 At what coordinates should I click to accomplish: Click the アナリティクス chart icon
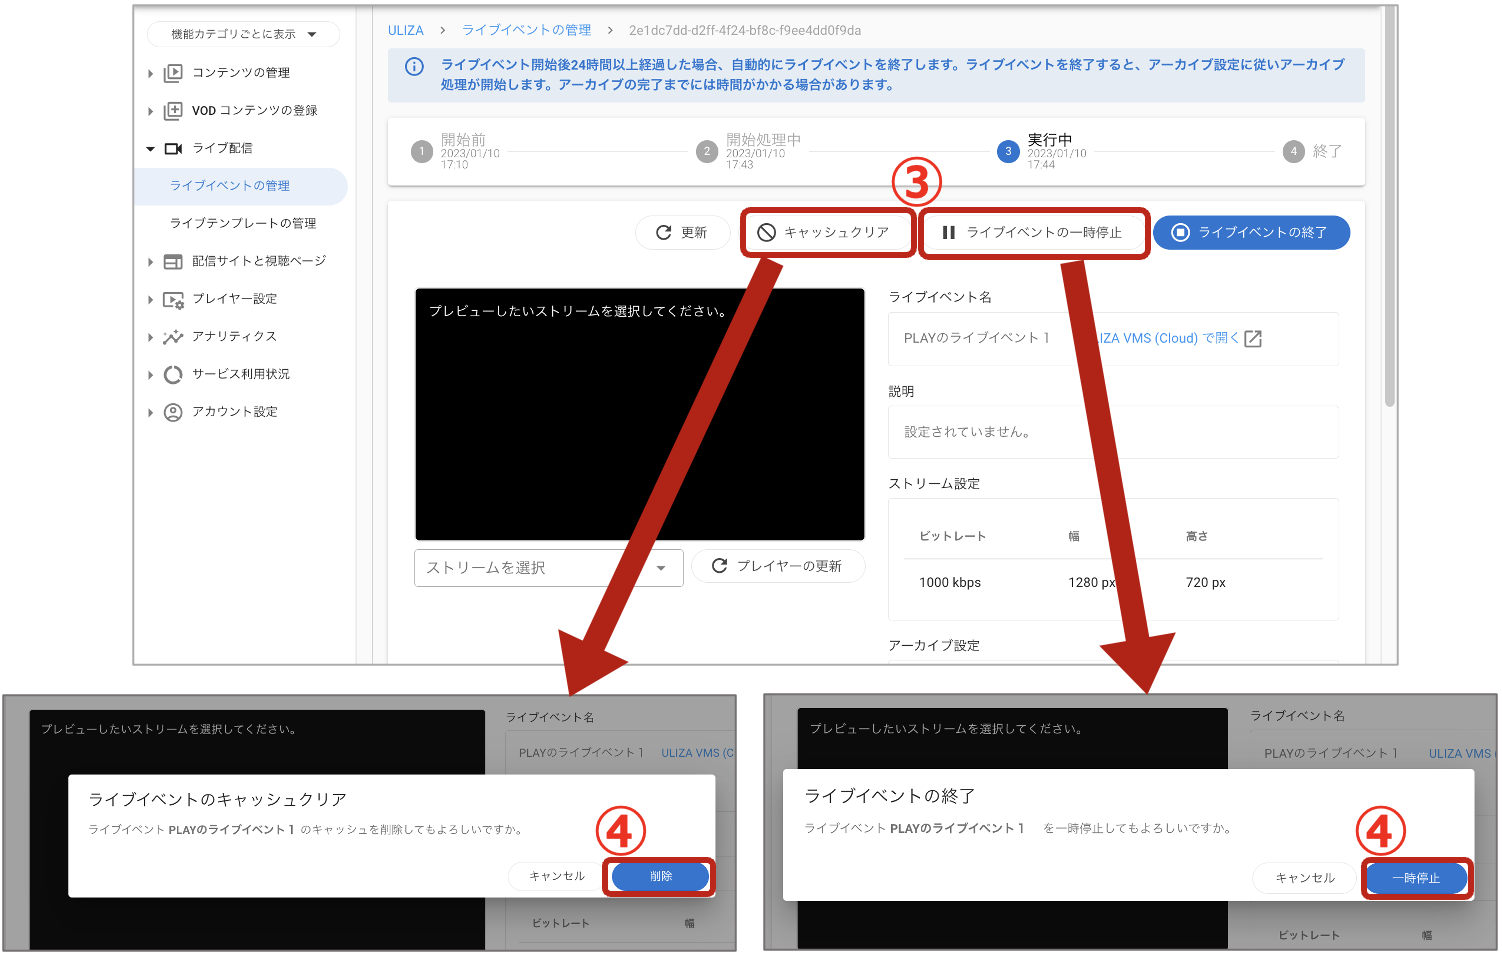coord(173,337)
